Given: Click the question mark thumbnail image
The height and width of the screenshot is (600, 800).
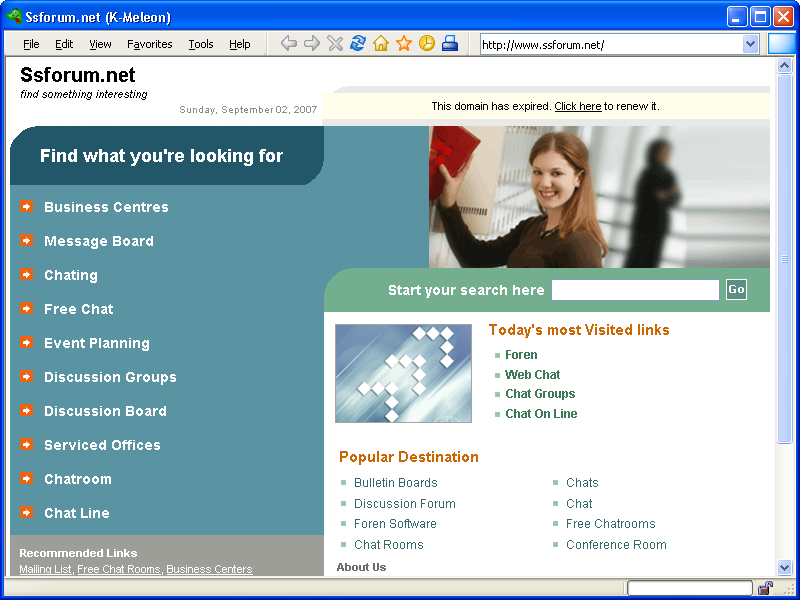Looking at the screenshot, I should 403,373.
